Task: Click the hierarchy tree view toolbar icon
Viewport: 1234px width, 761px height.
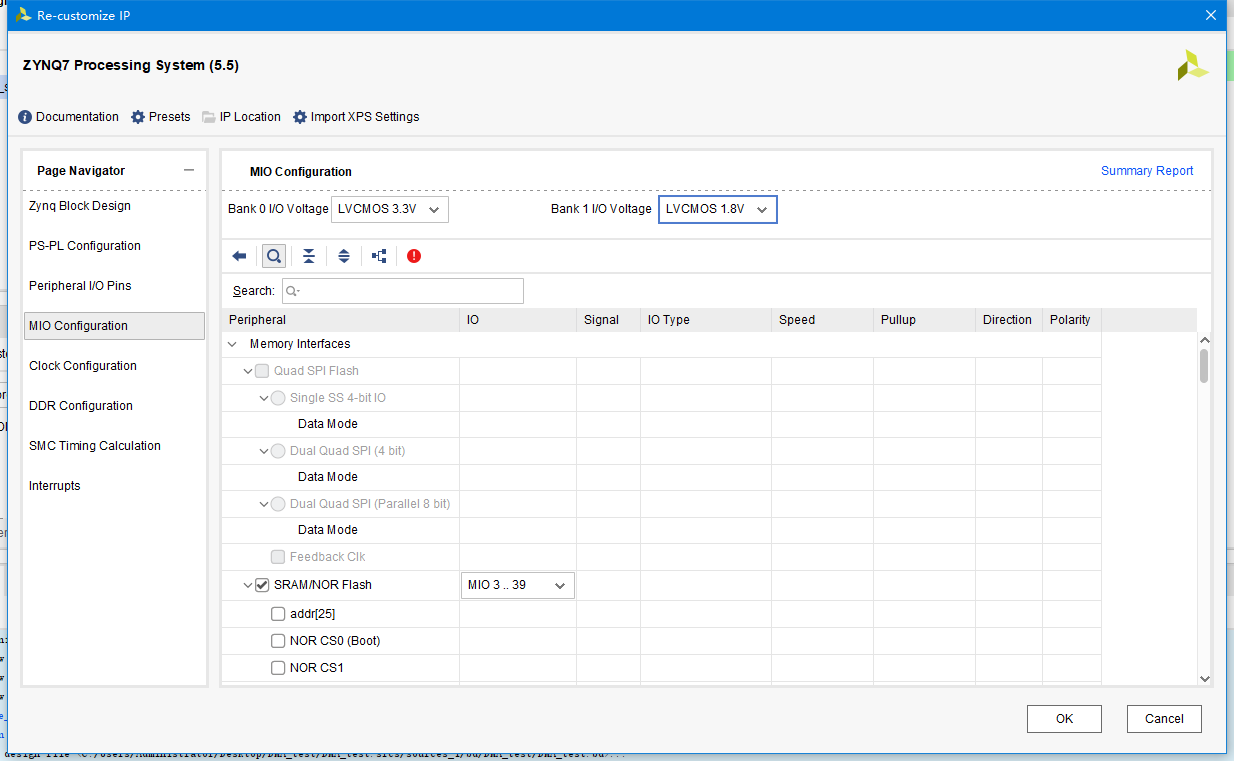Action: (x=379, y=256)
